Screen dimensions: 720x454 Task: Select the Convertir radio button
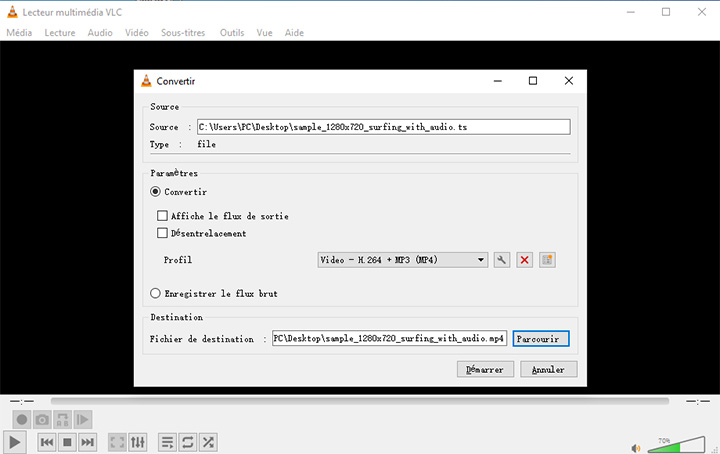click(x=155, y=191)
